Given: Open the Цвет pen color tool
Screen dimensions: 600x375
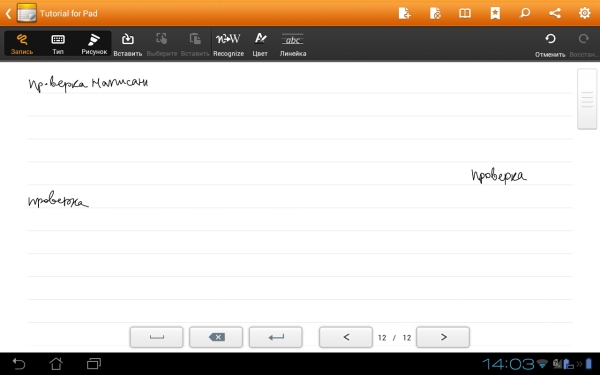Looking at the screenshot, I should click(260, 44).
